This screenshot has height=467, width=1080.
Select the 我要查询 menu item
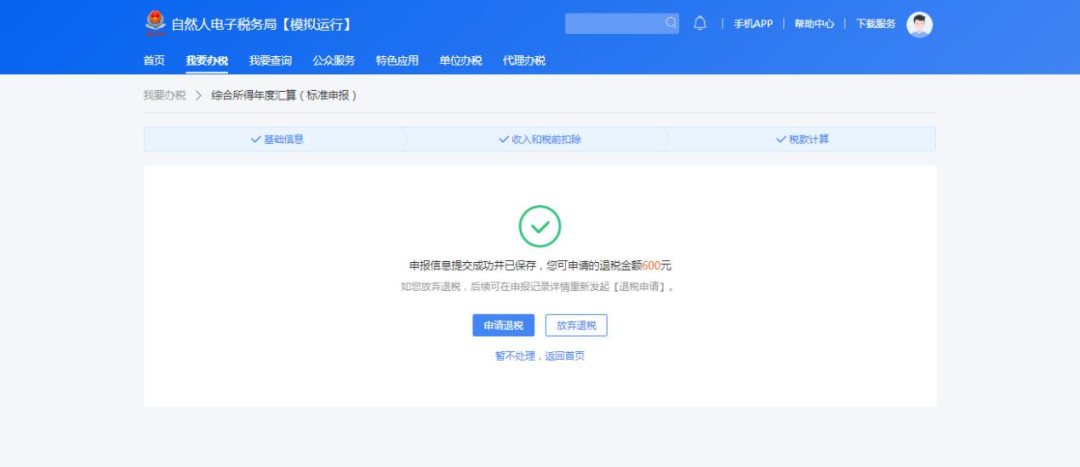[x=270, y=61]
